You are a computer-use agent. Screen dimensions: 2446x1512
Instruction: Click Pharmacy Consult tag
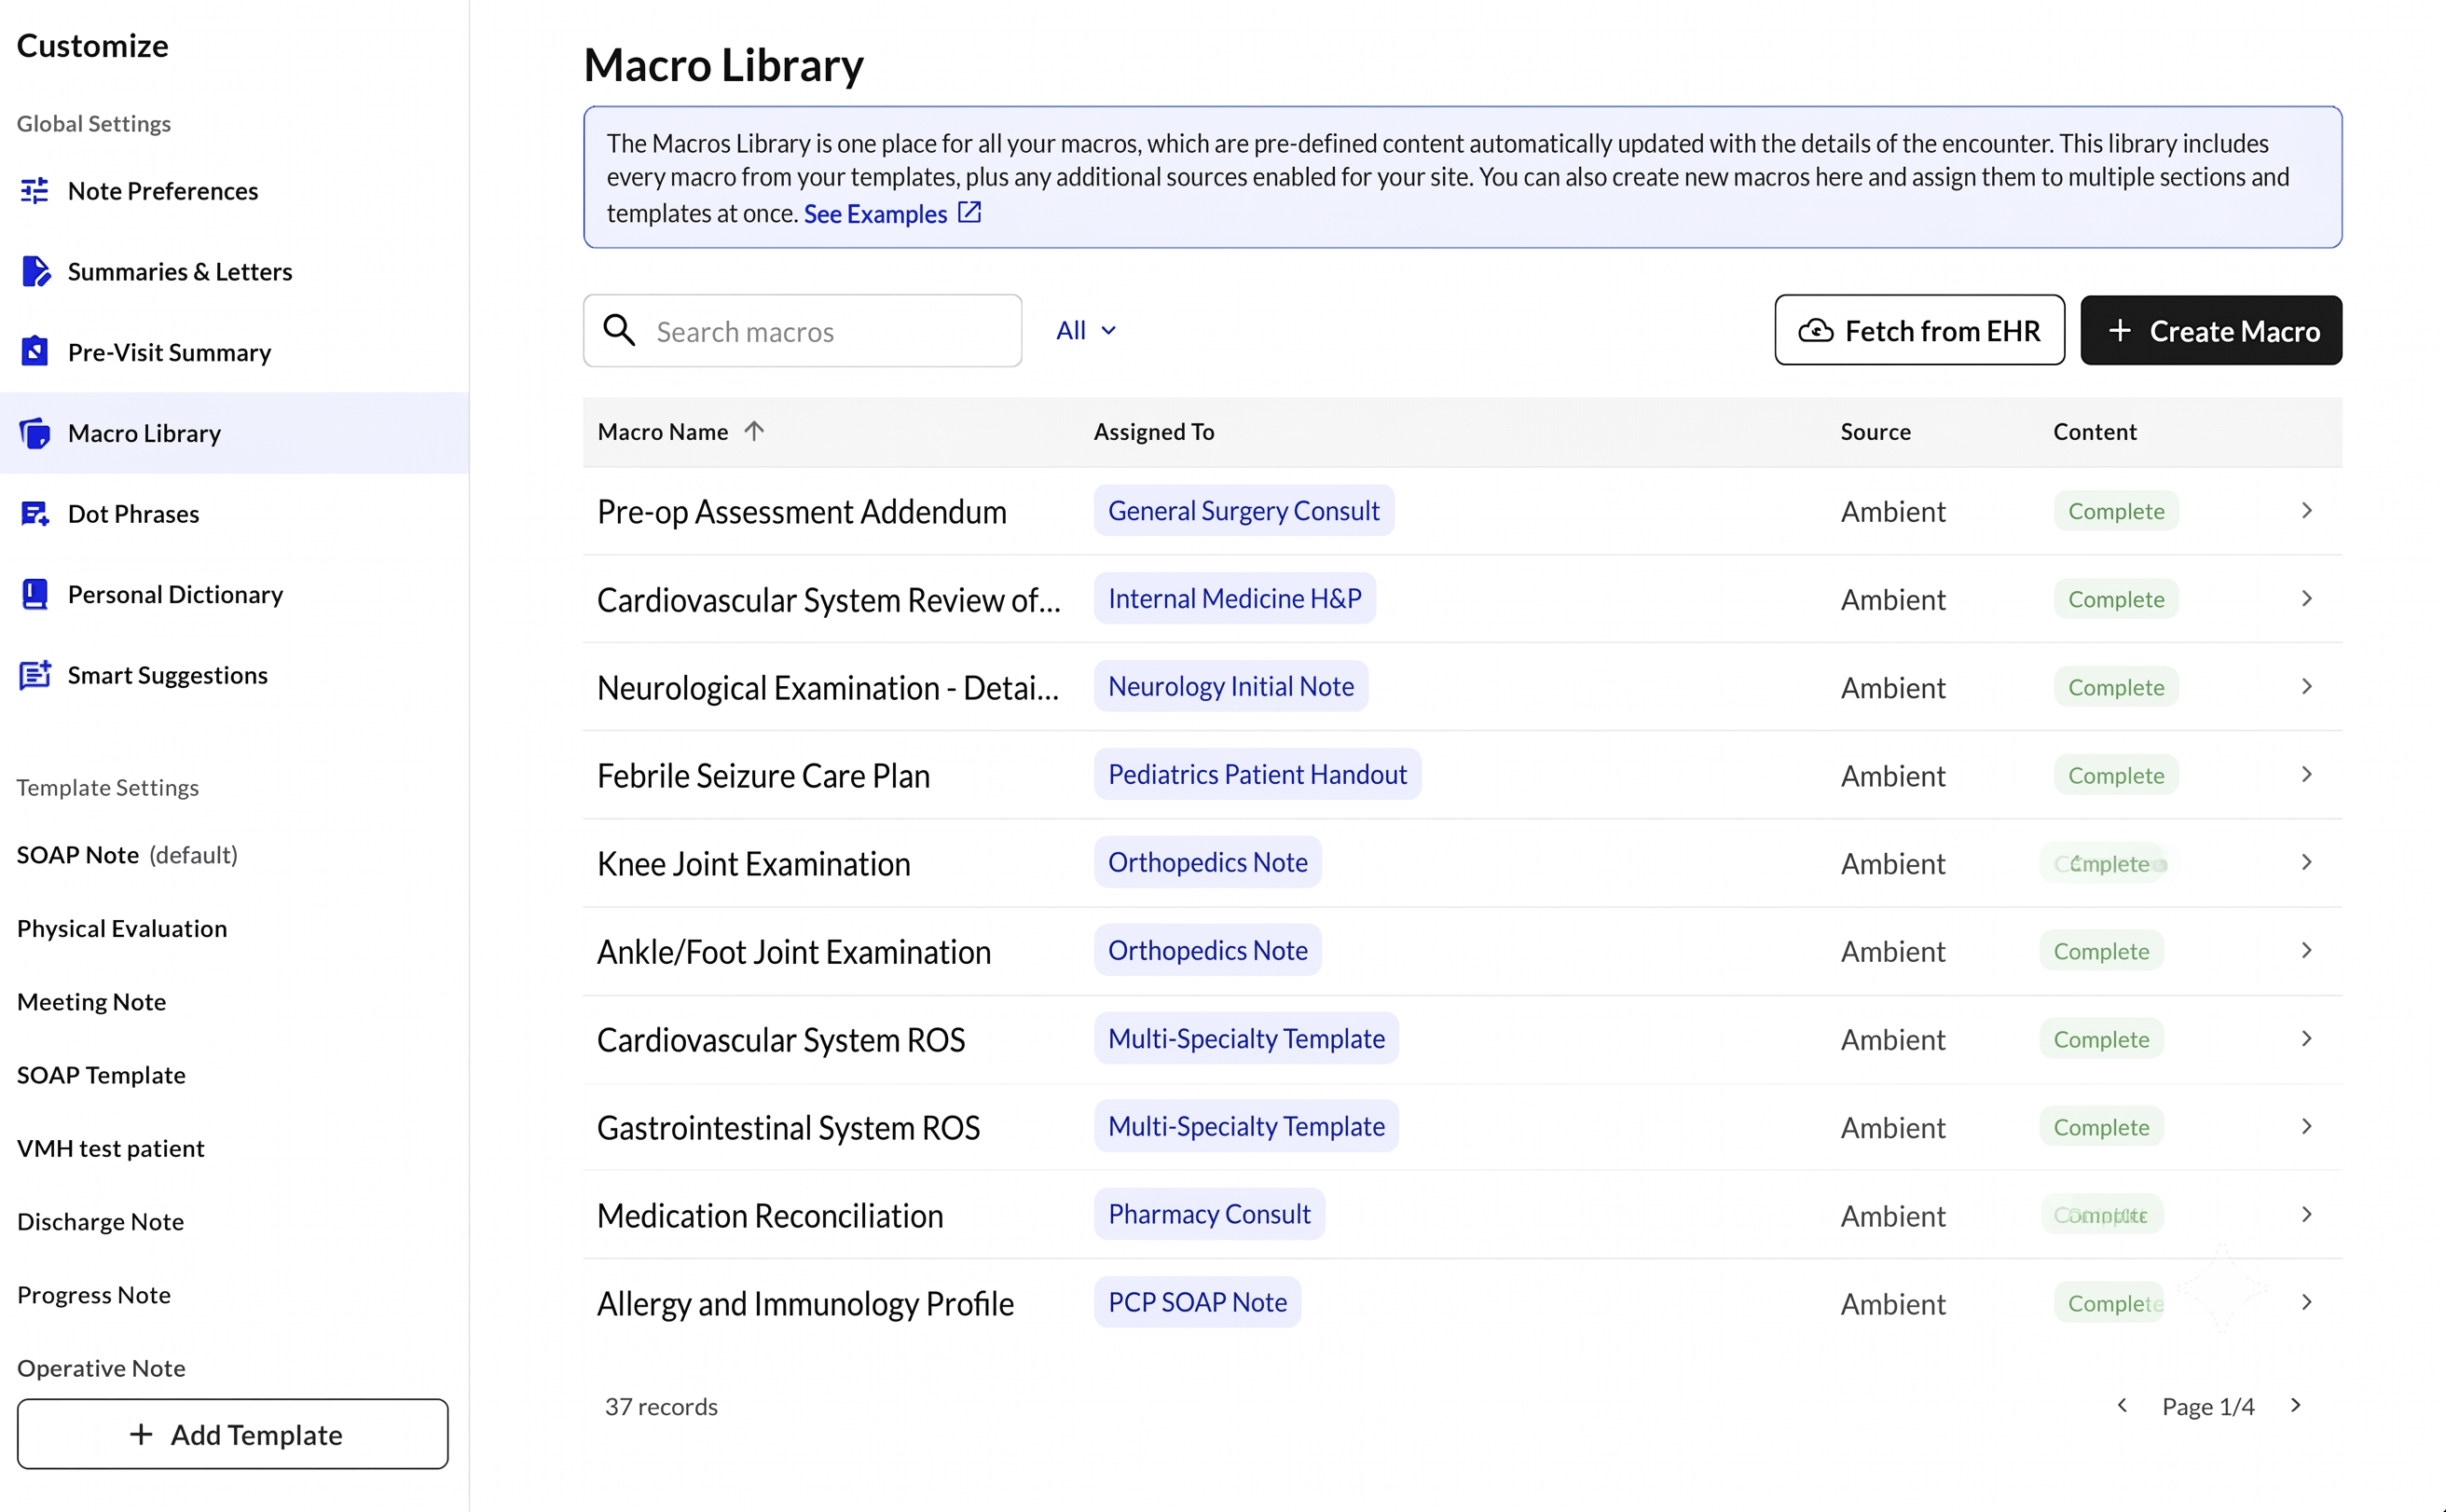tap(1209, 1214)
